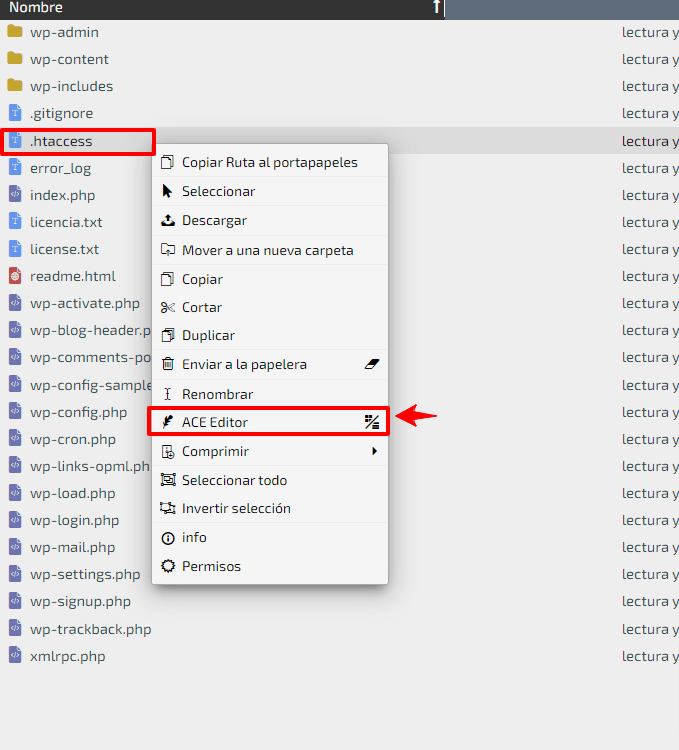Image resolution: width=679 pixels, height=750 pixels.
Task: Select the wp-settings.php file name
Action: click(85, 574)
